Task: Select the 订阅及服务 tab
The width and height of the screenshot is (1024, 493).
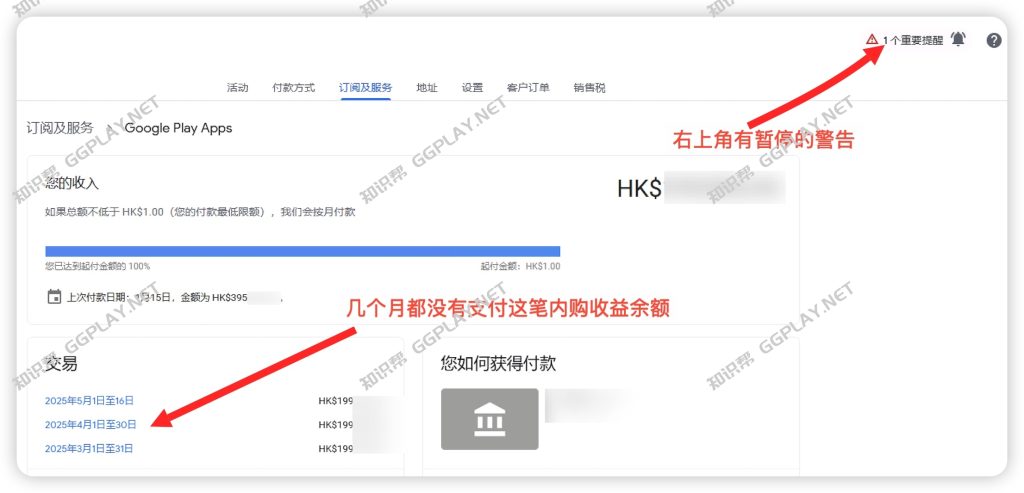Action: (x=365, y=87)
